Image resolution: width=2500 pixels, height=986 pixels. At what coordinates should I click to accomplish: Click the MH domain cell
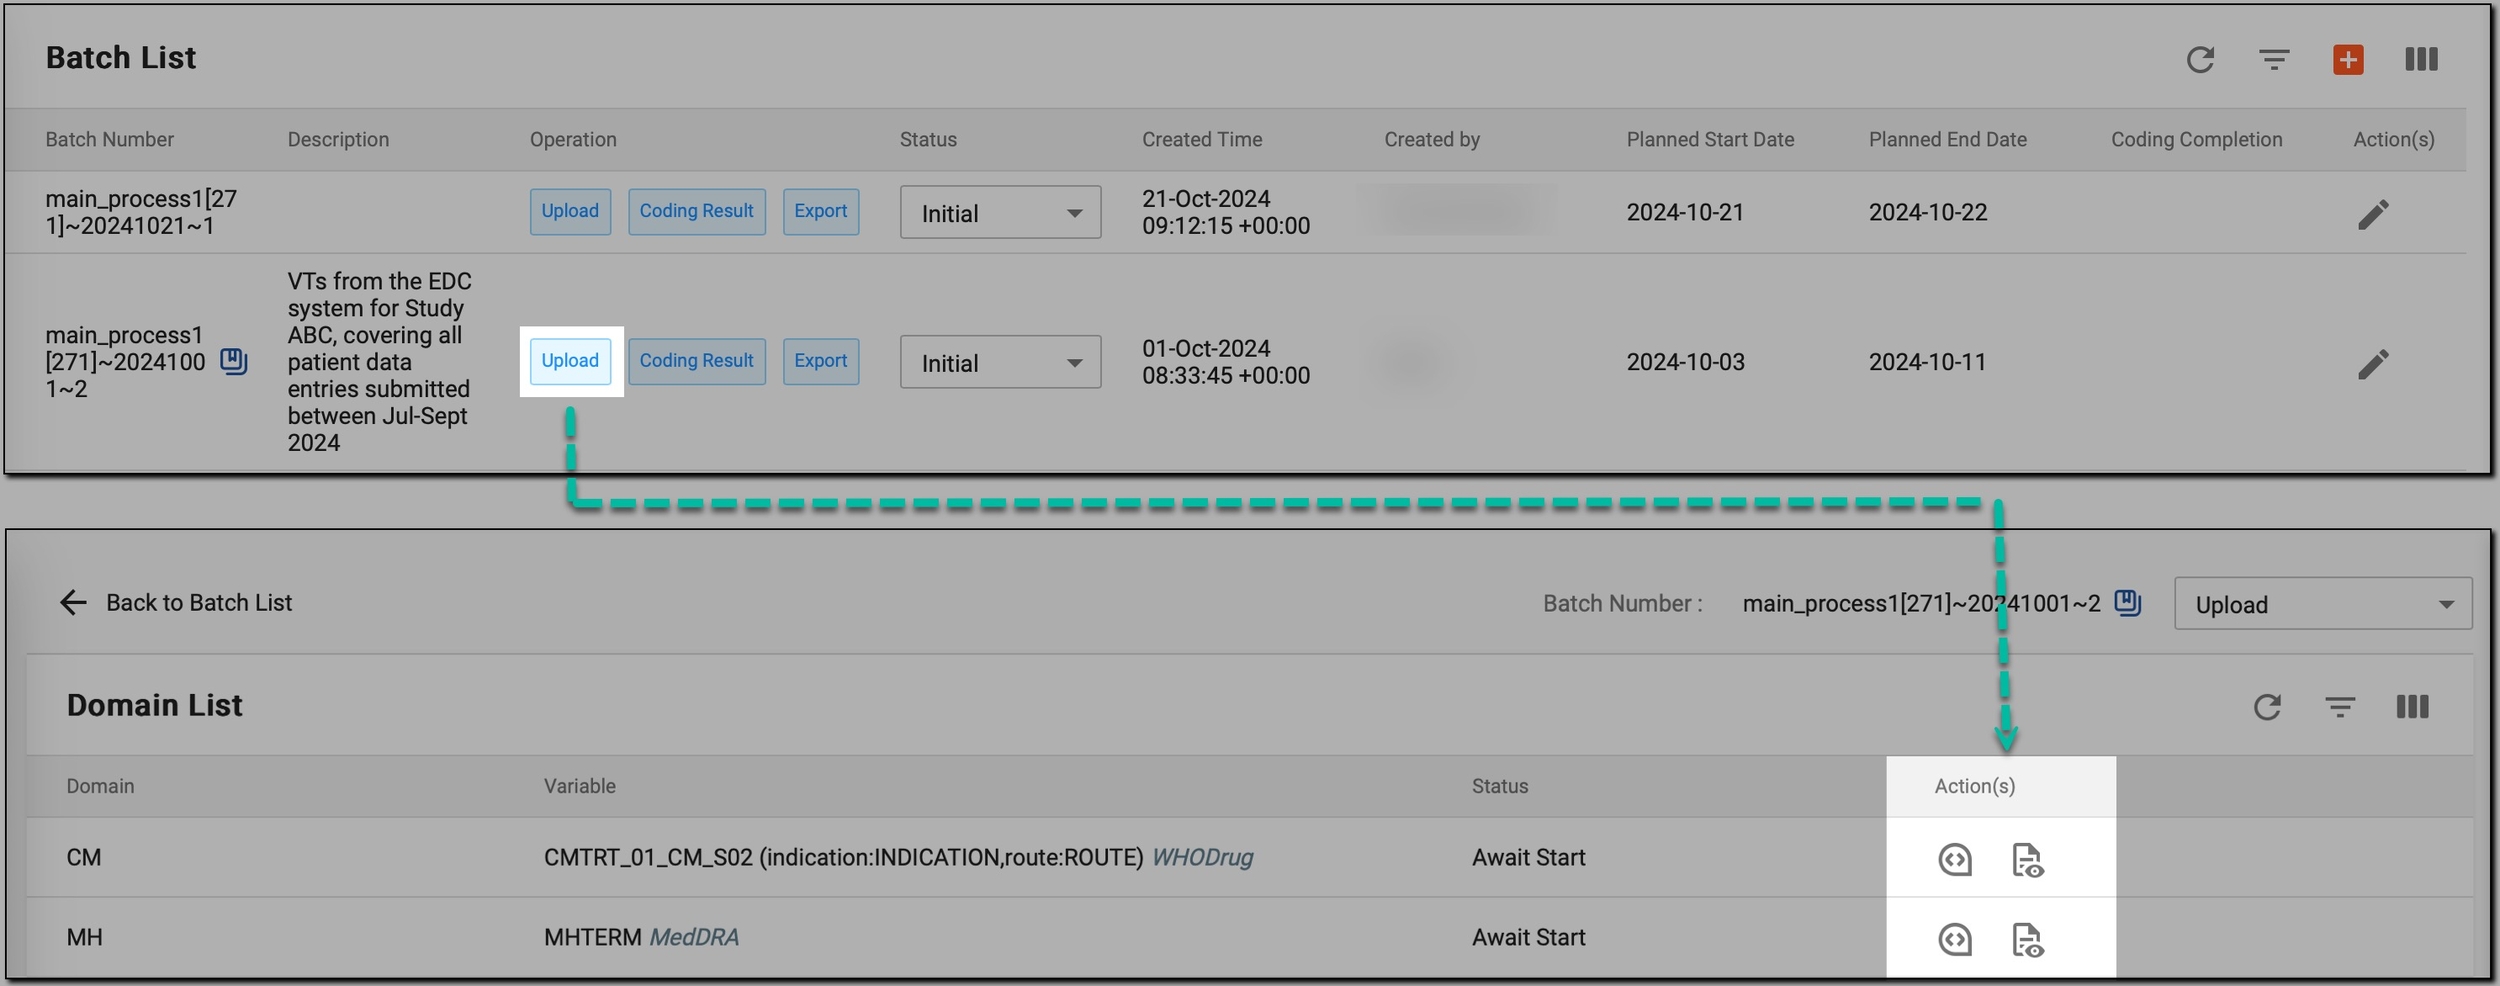coord(85,938)
